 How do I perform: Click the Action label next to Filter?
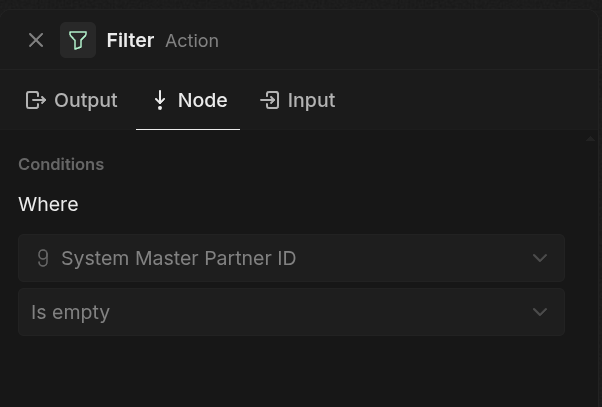click(192, 41)
